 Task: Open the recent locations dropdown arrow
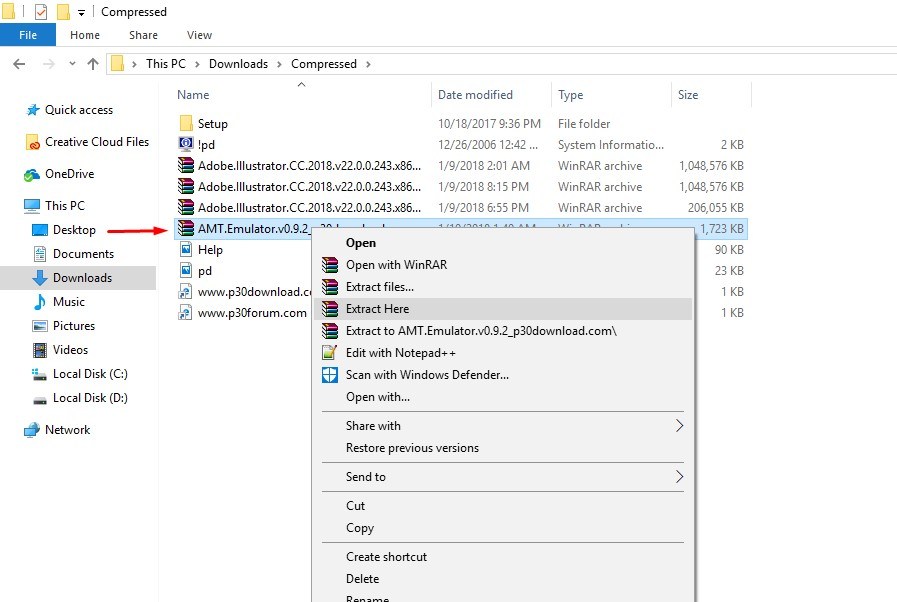coord(72,64)
